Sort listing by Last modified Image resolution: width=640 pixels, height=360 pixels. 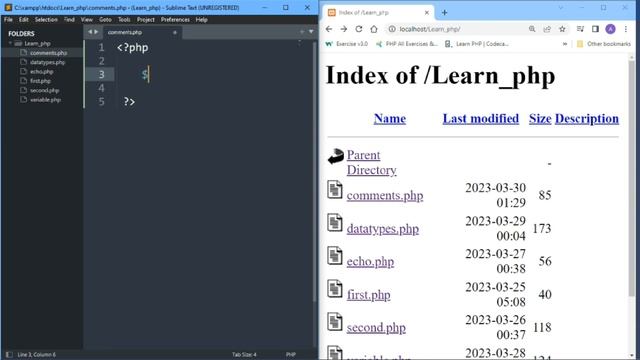click(481, 118)
